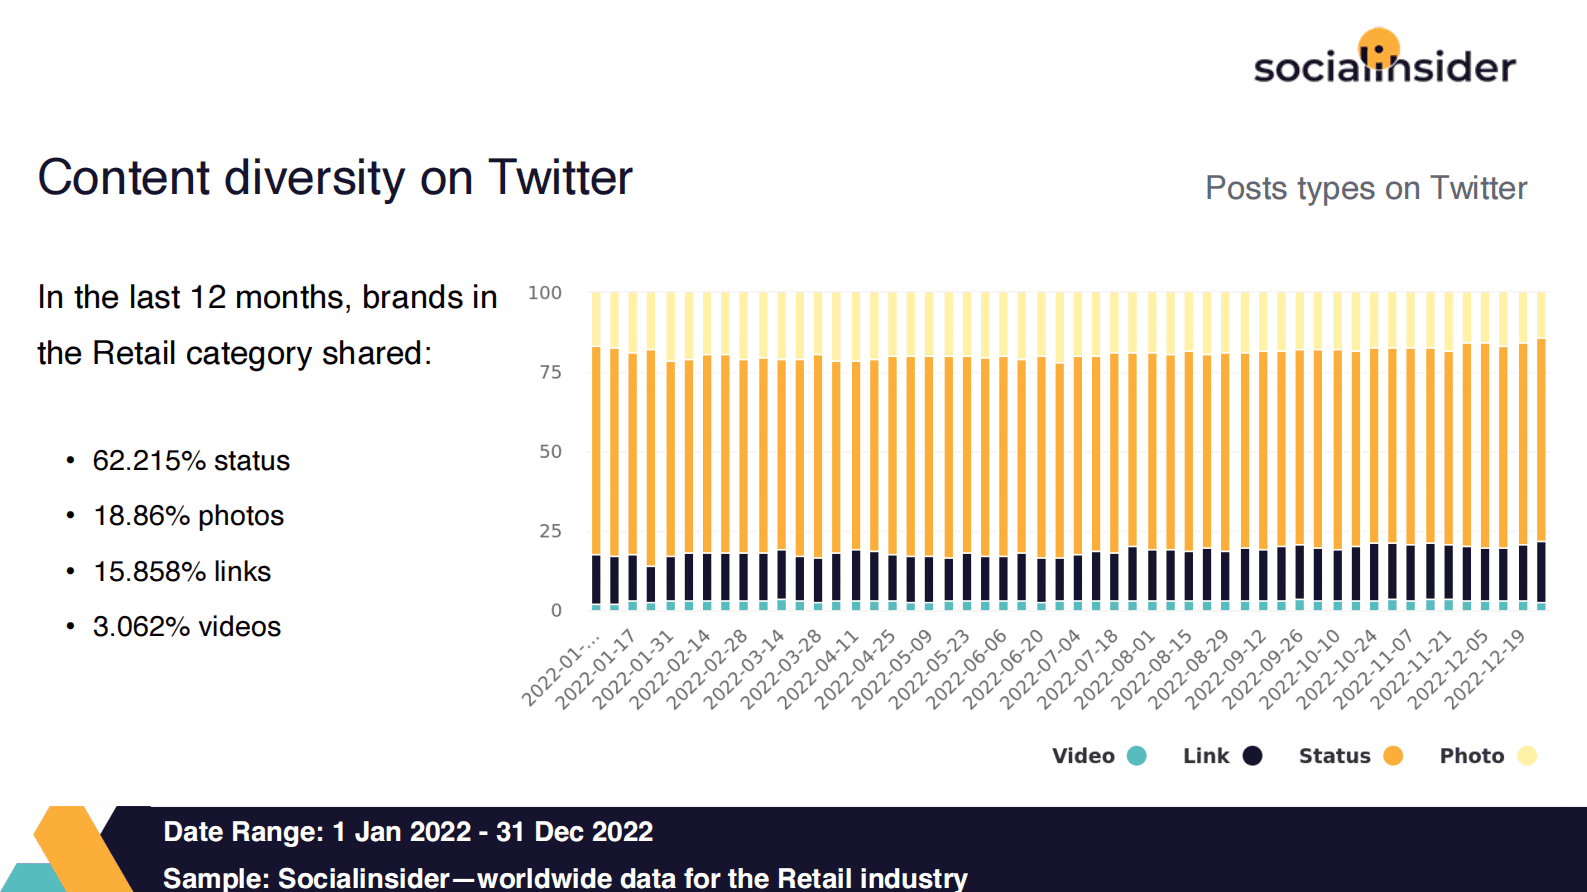Toggle the Photo series legend label
This screenshot has height=892, width=1587.
pos(1471,756)
